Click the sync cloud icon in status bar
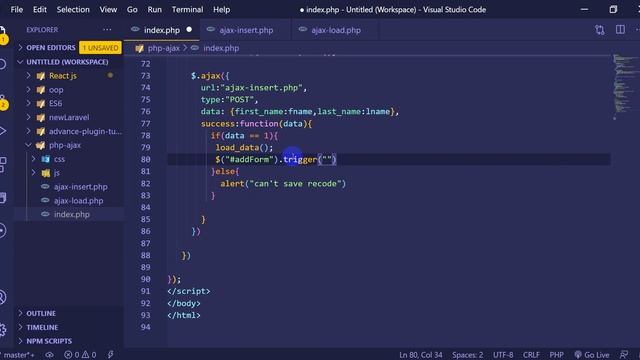 (x=49, y=355)
